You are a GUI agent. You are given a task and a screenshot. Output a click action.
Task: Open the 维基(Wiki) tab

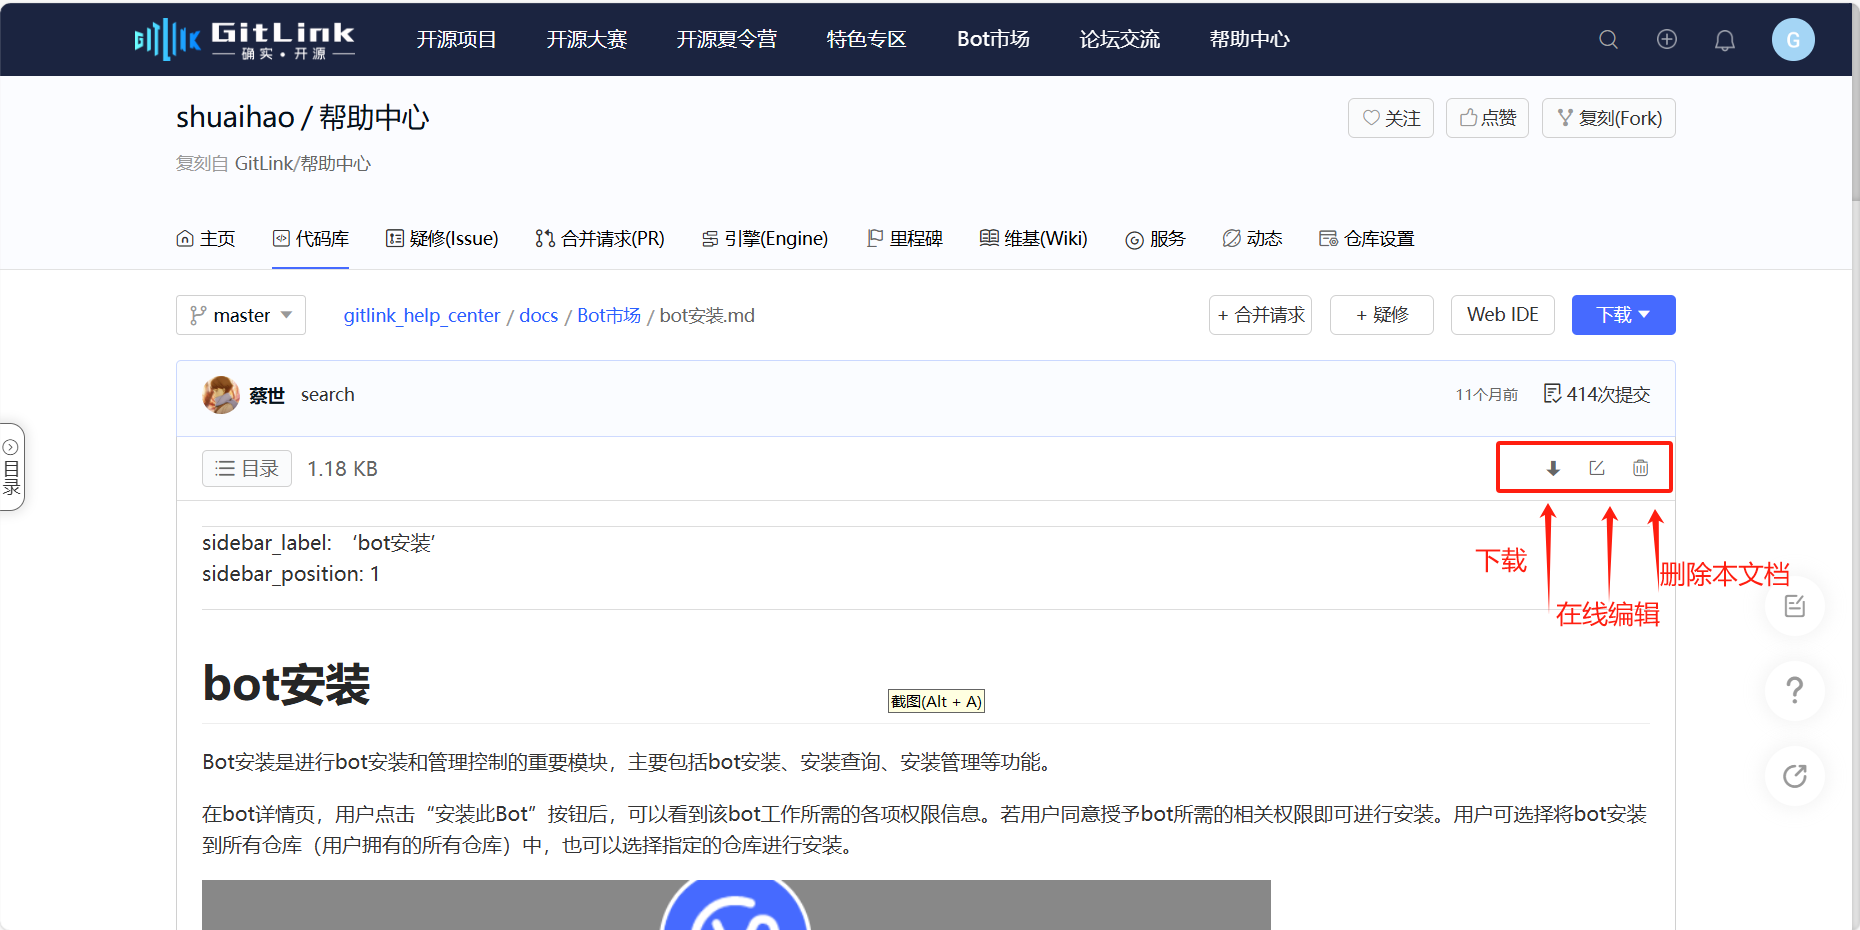coord(1034,238)
